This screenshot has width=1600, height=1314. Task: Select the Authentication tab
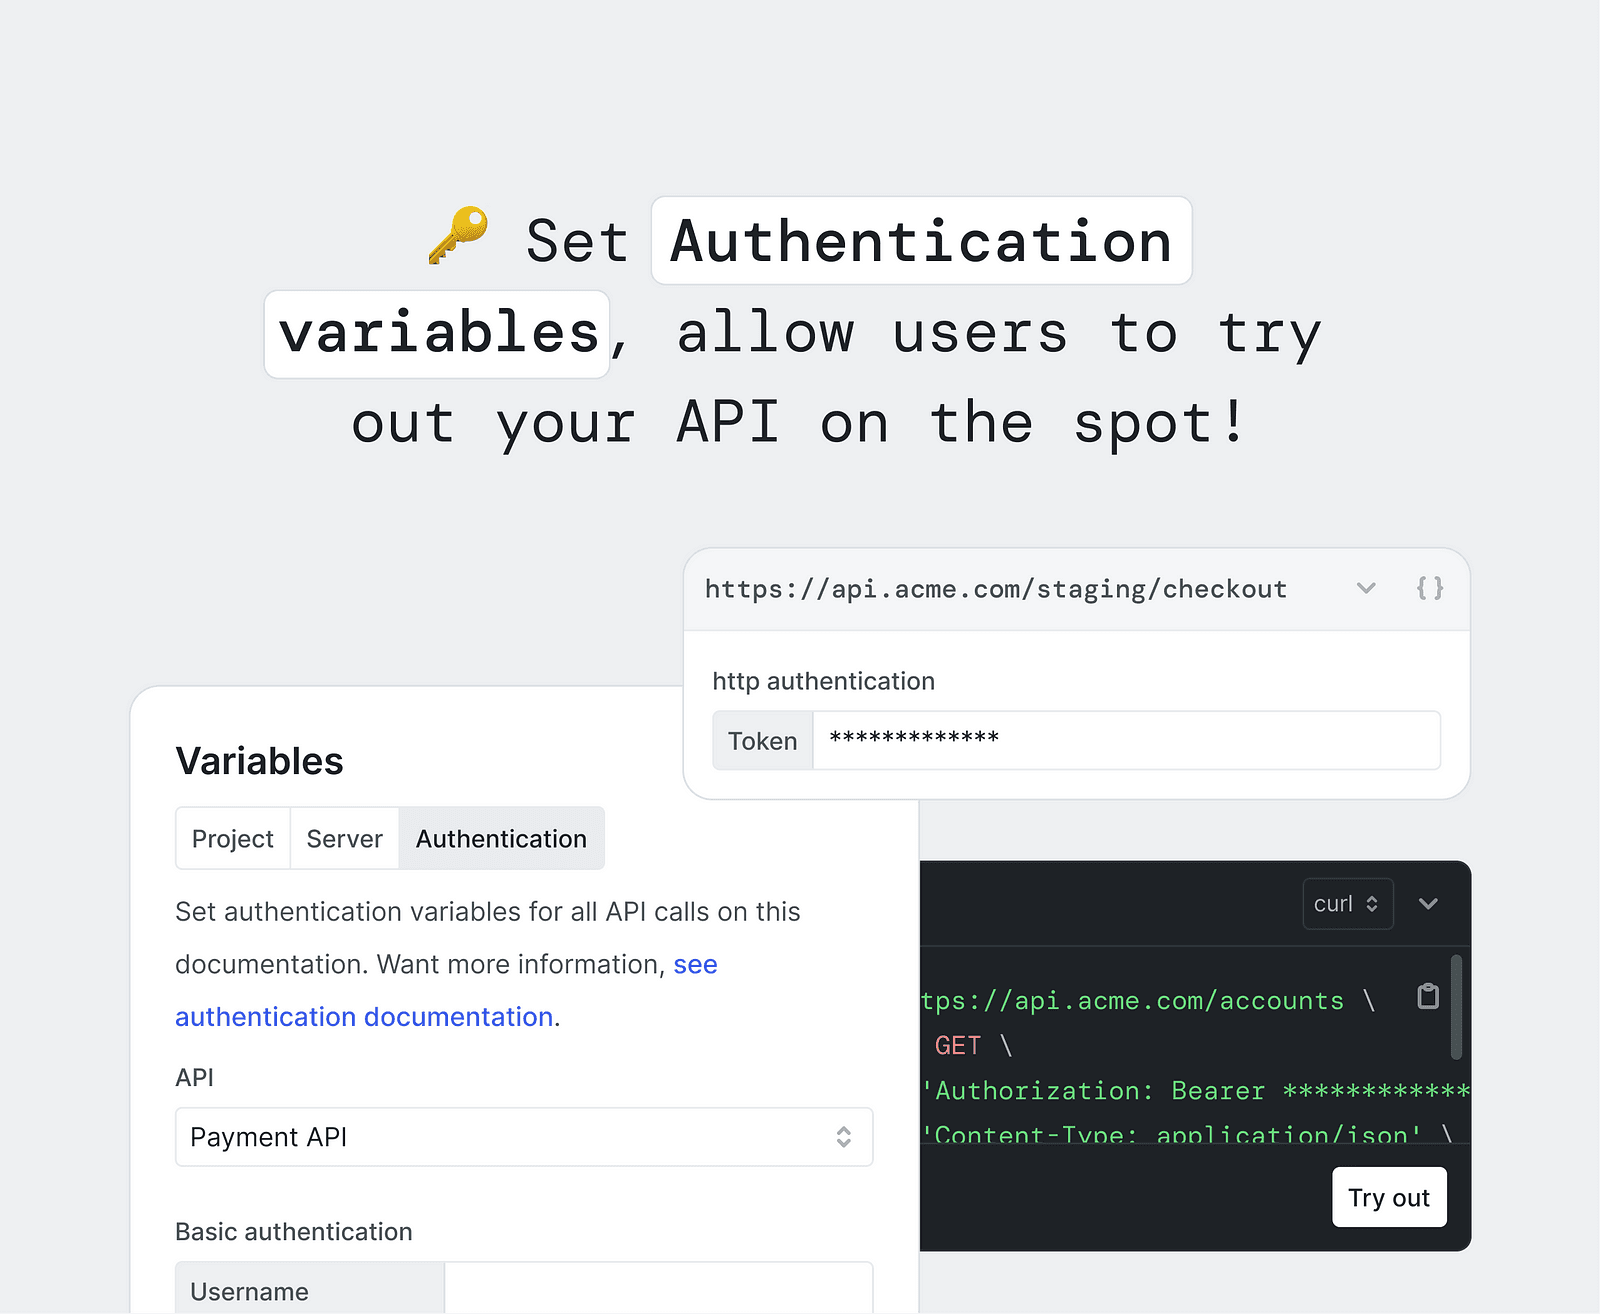(501, 838)
